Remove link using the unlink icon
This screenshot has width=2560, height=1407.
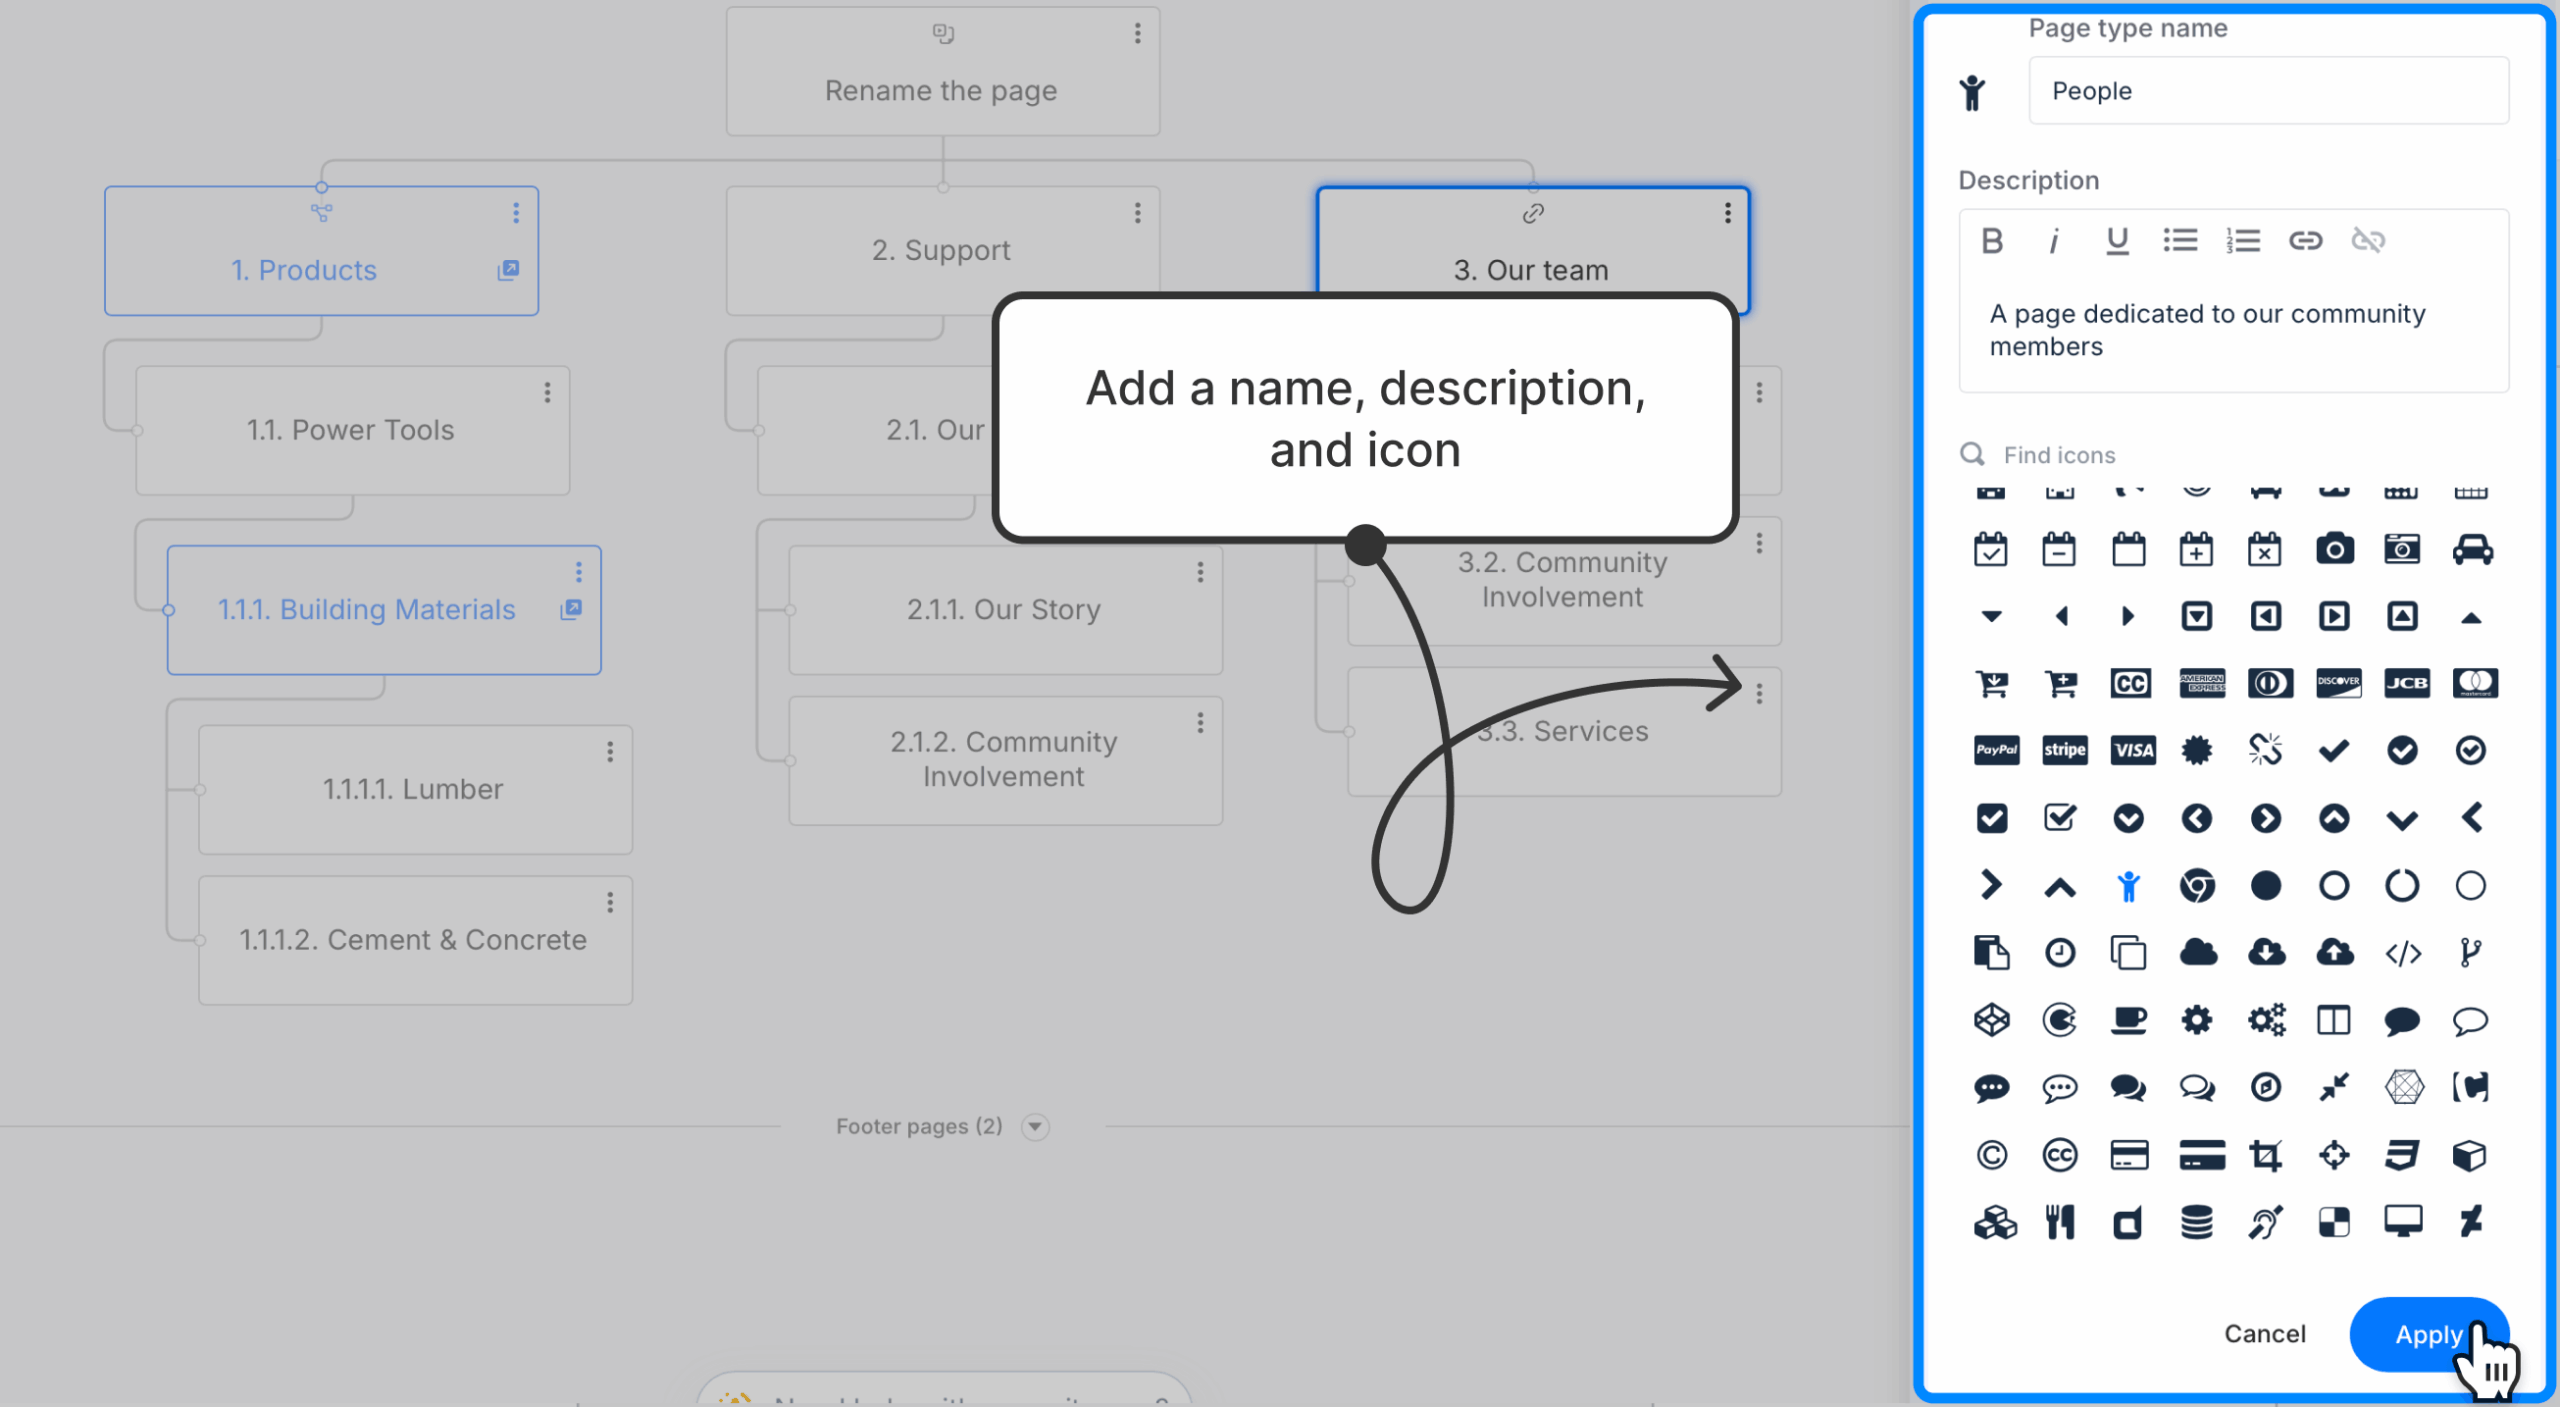[x=2368, y=240]
